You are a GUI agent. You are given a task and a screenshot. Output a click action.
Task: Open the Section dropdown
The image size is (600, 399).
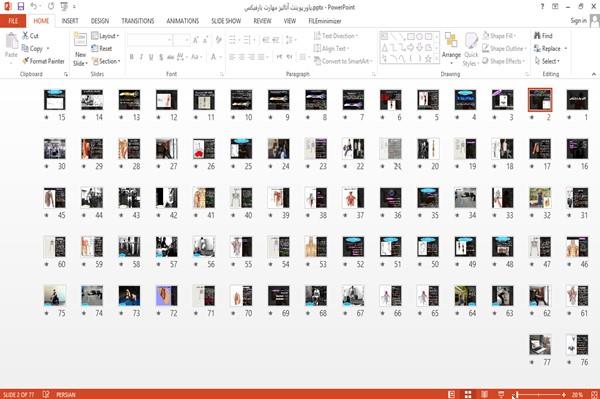(106, 61)
